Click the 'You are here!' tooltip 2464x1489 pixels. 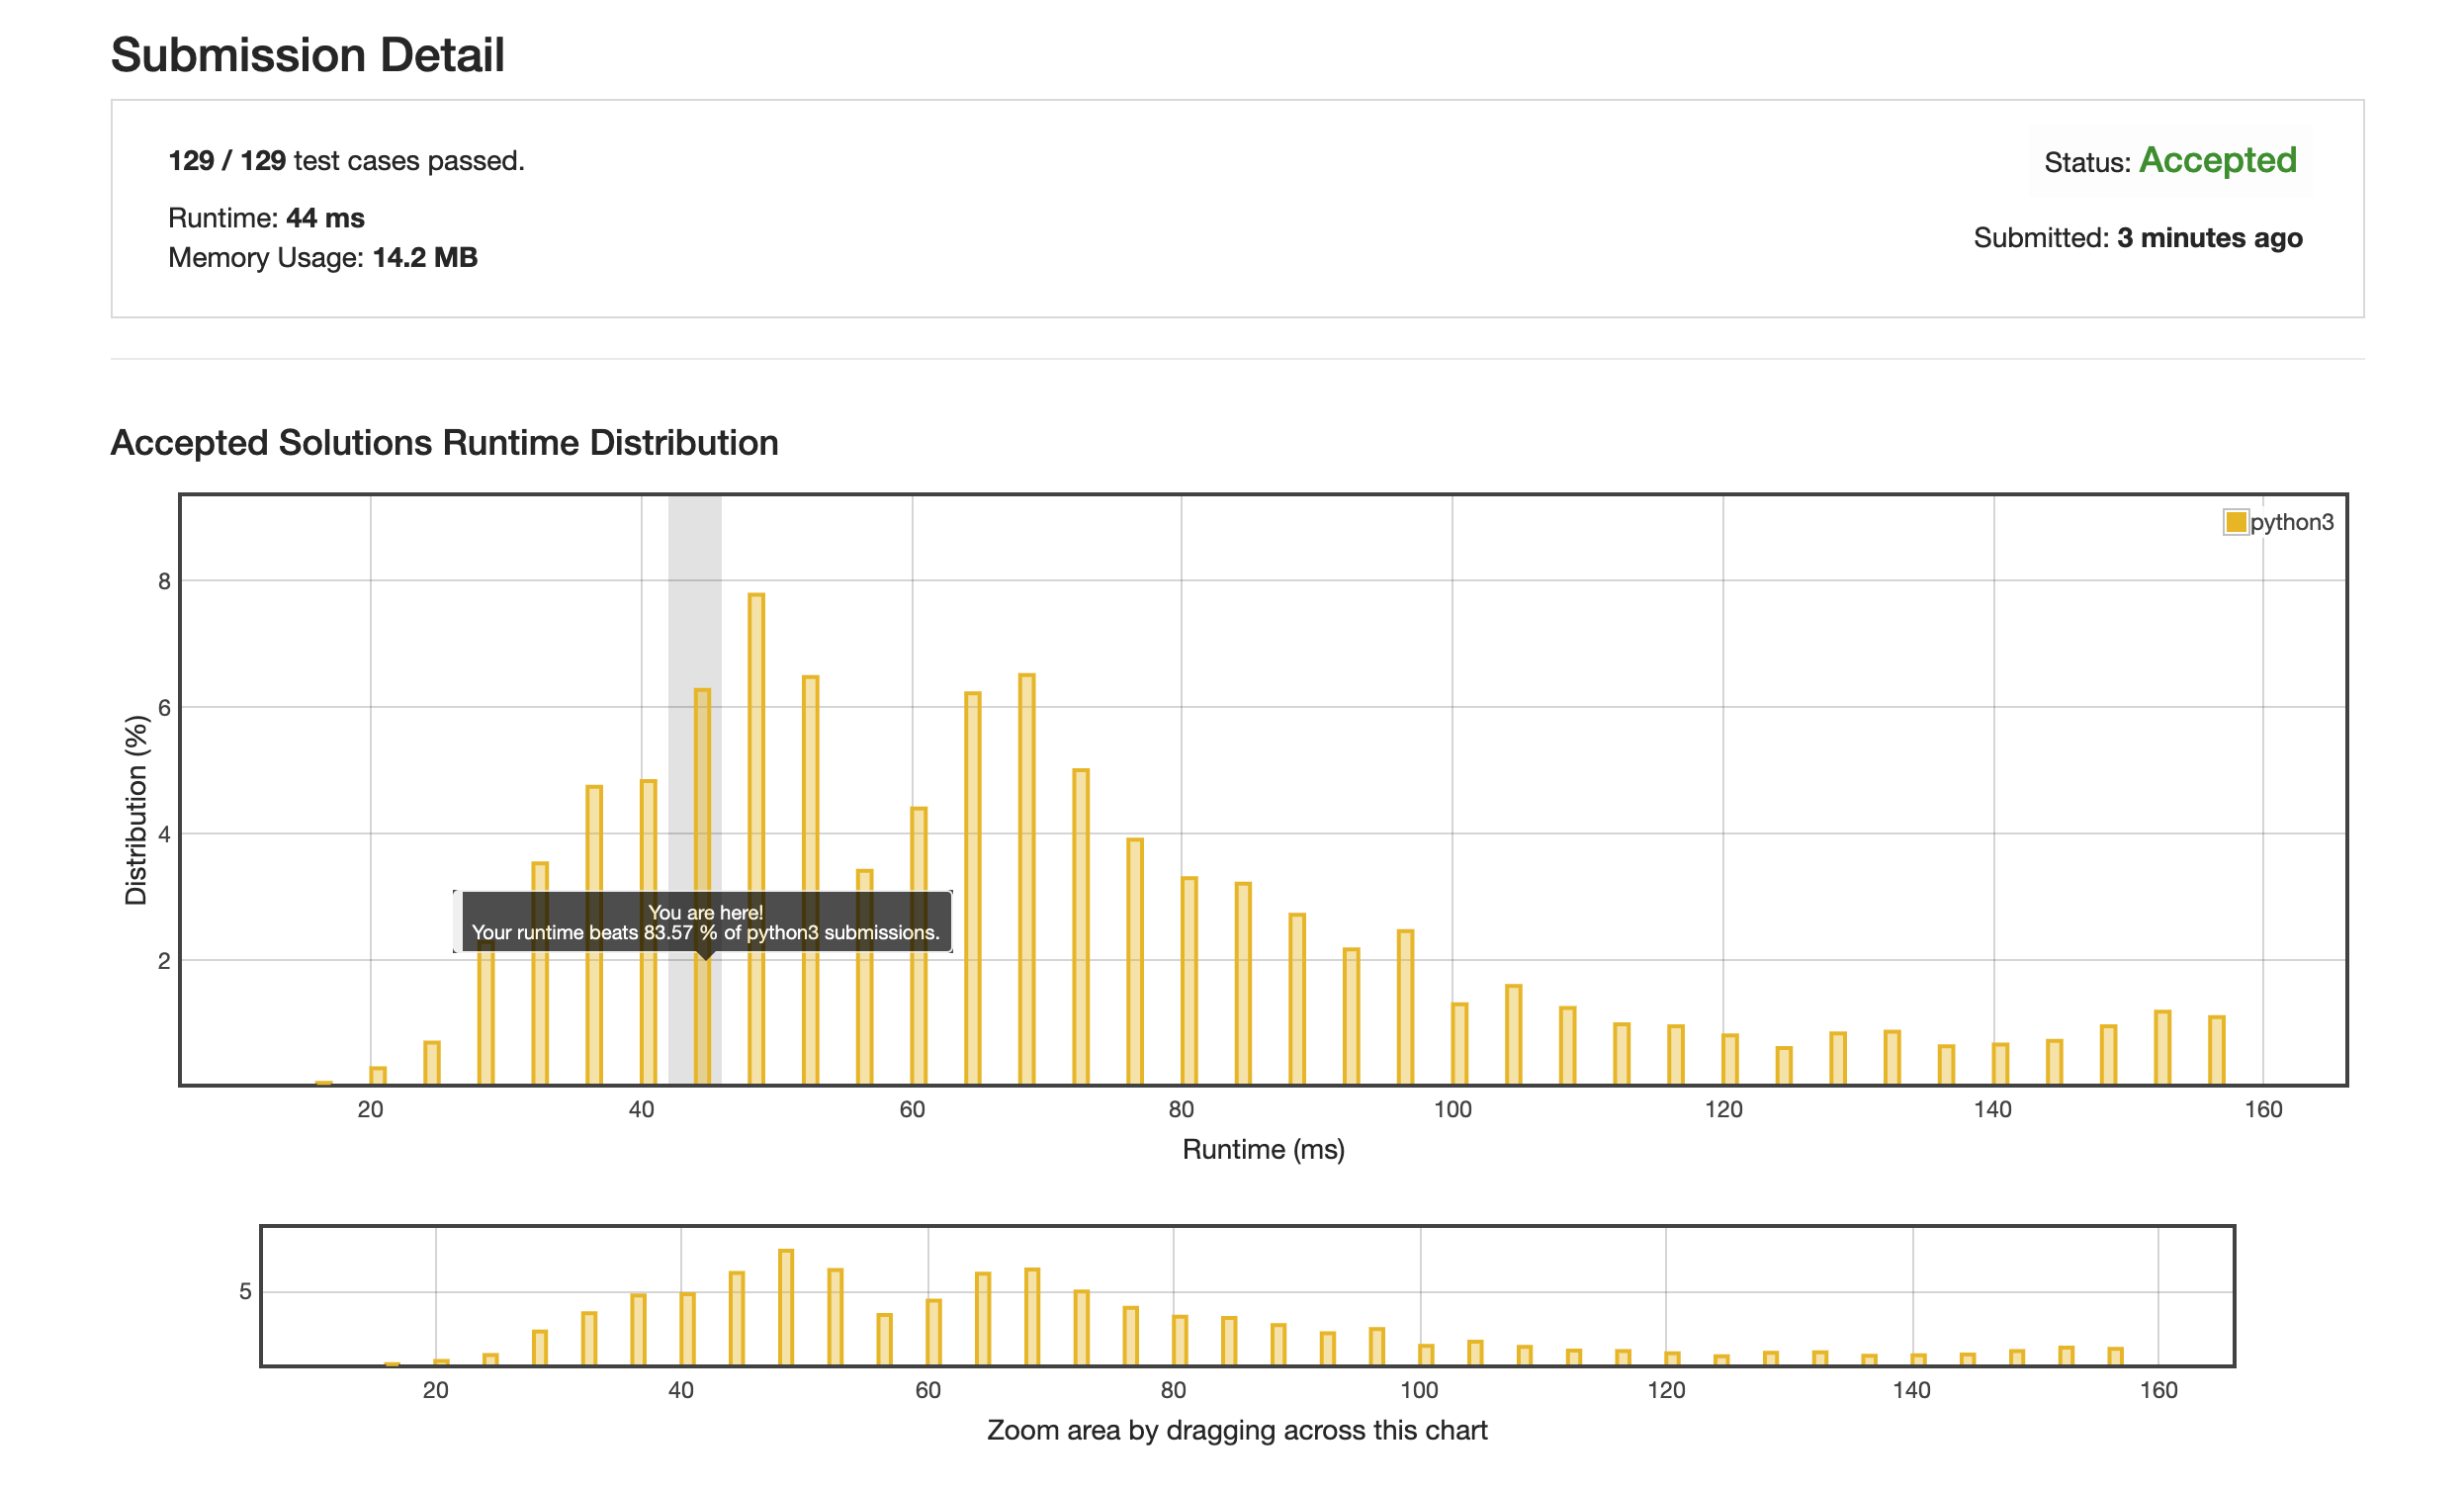(705, 921)
